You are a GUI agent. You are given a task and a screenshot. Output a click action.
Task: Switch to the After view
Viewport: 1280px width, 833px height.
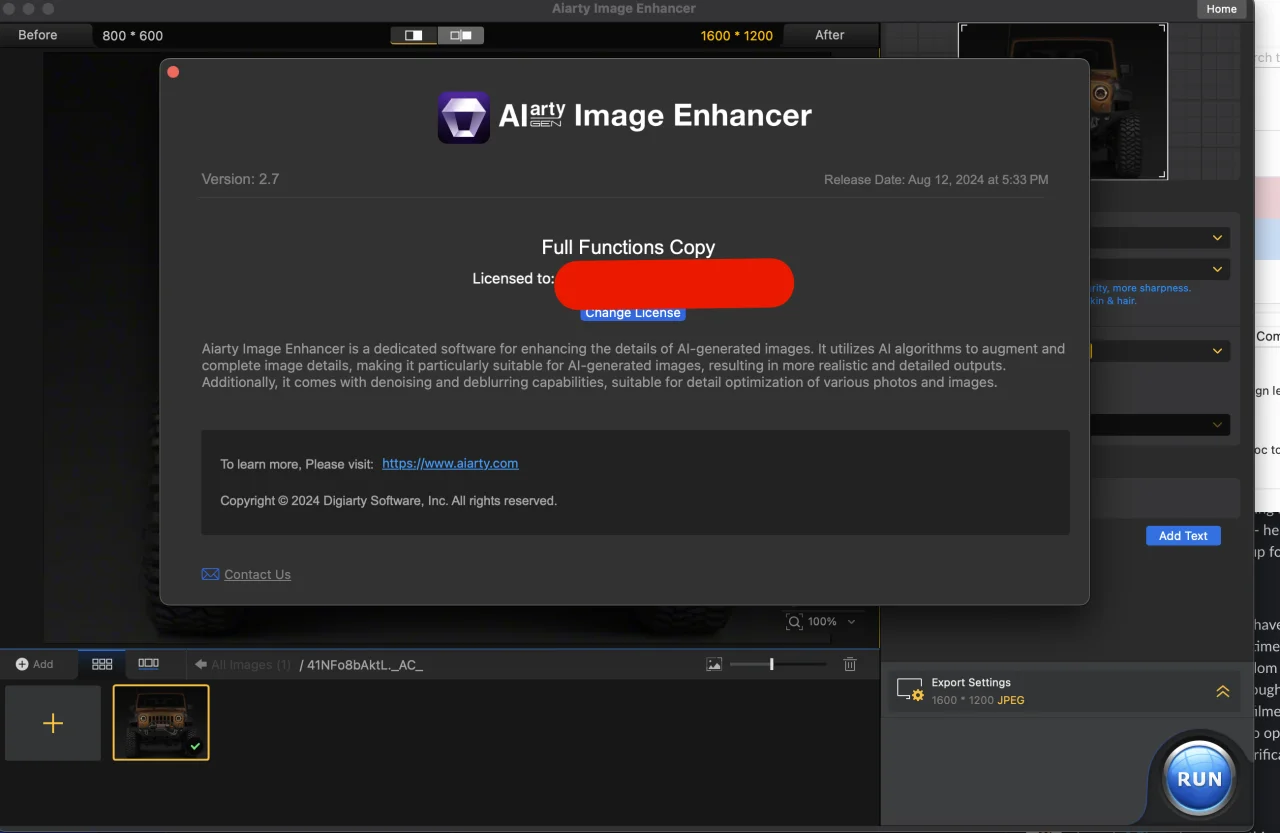(830, 35)
